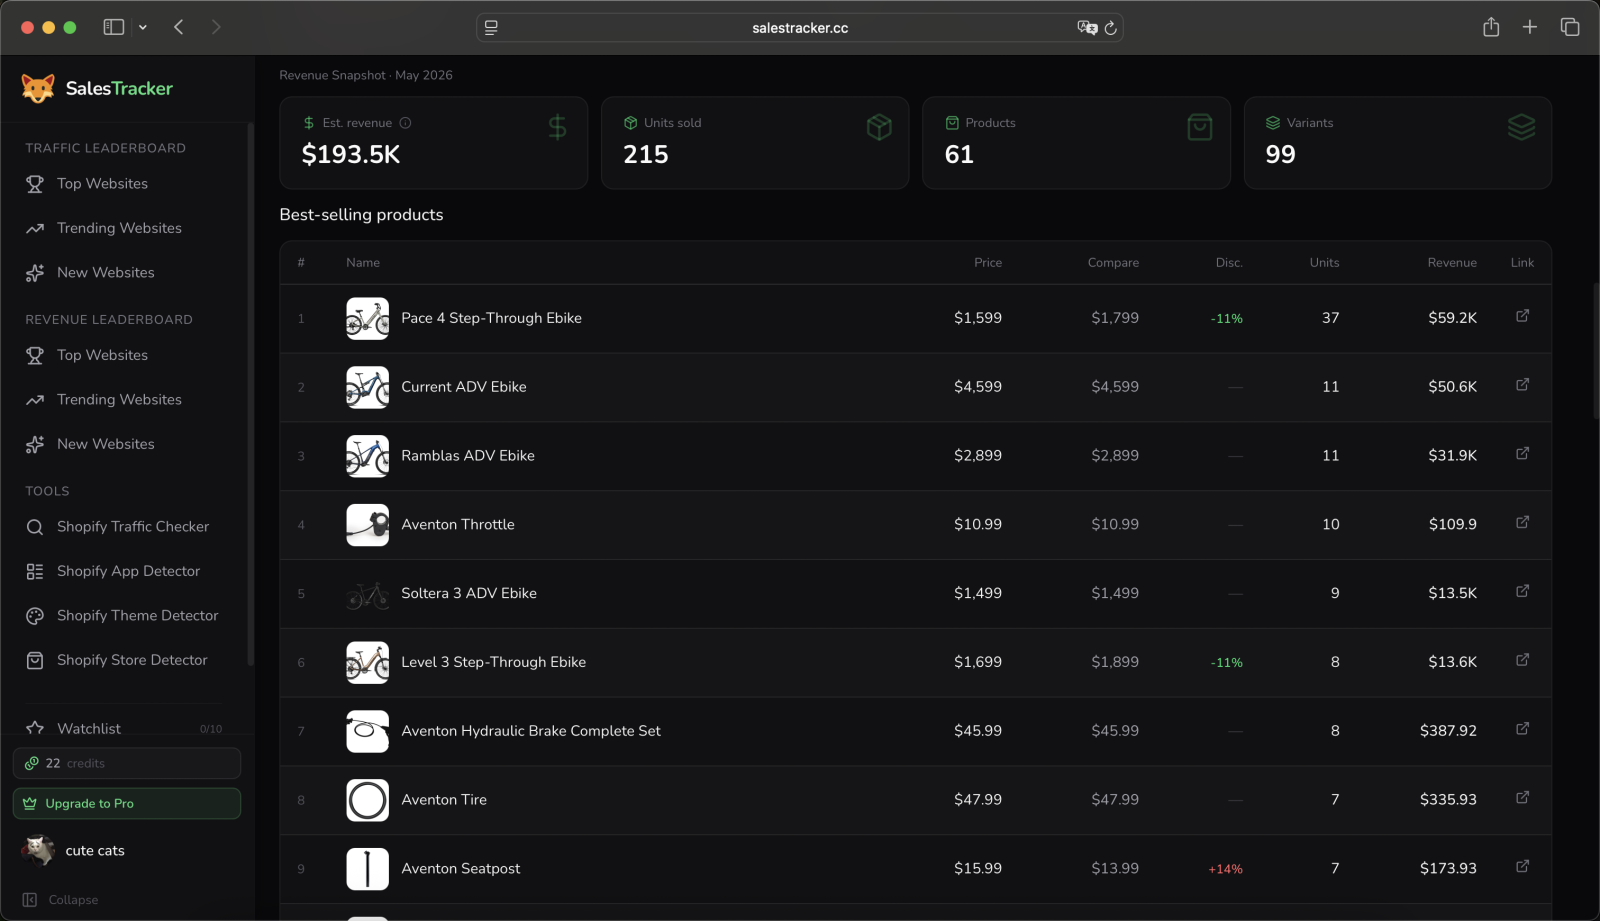
Task: Open external link for Aventon Seatpost
Action: pyautogui.click(x=1522, y=867)
